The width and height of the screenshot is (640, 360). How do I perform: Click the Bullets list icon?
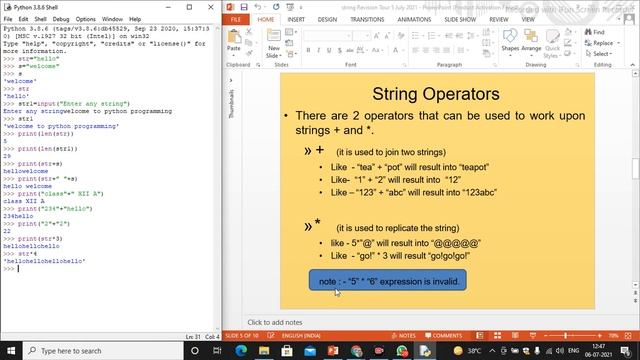(417, 36)
